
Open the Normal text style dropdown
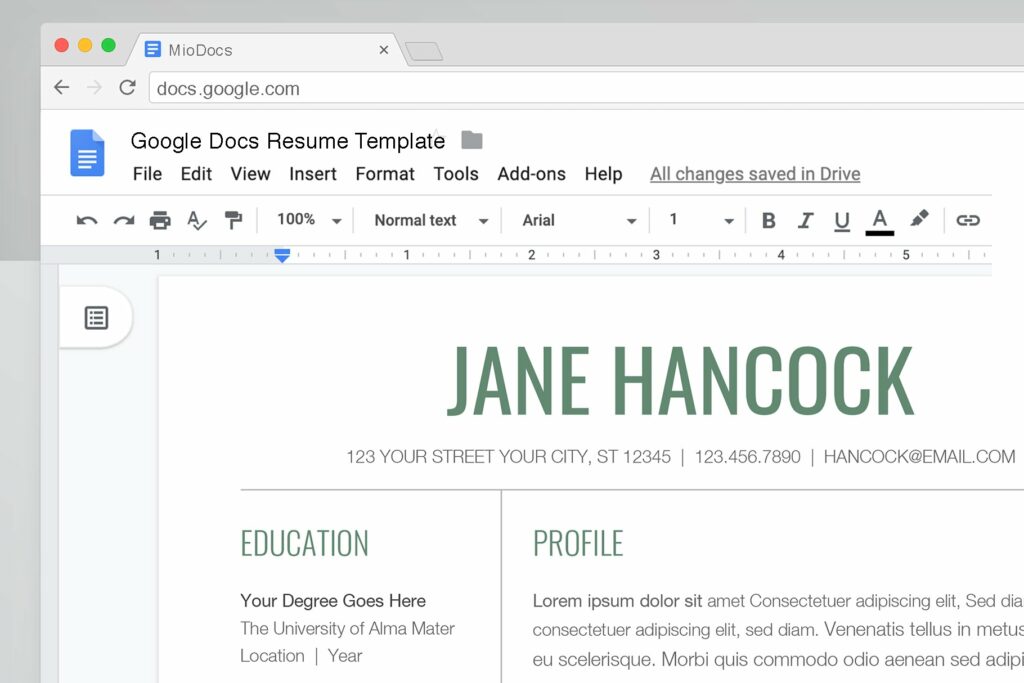click(x=431, y=221)
